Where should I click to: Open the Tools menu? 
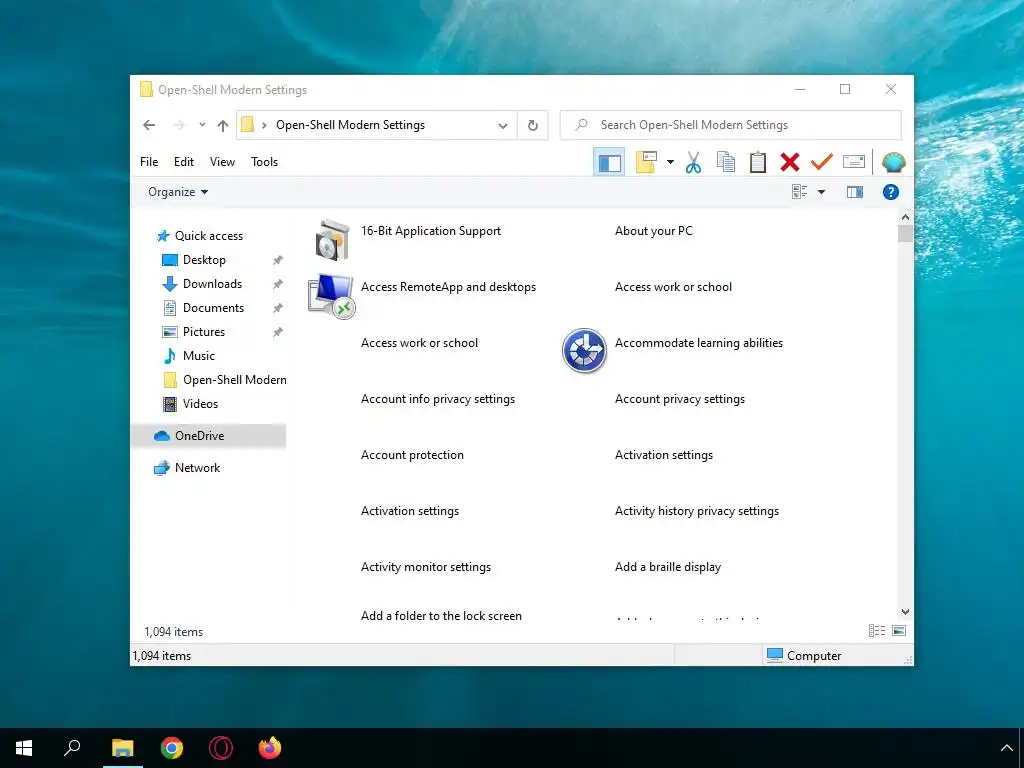(x=264, y=162)
